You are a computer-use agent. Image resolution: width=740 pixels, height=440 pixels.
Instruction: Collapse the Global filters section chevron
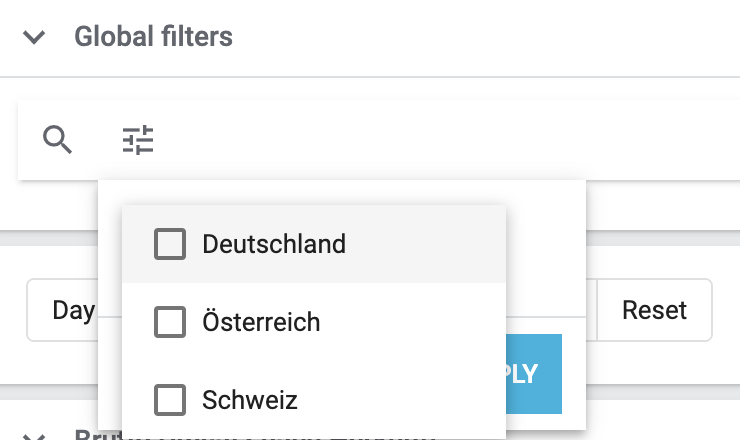[x=35, y=38]
